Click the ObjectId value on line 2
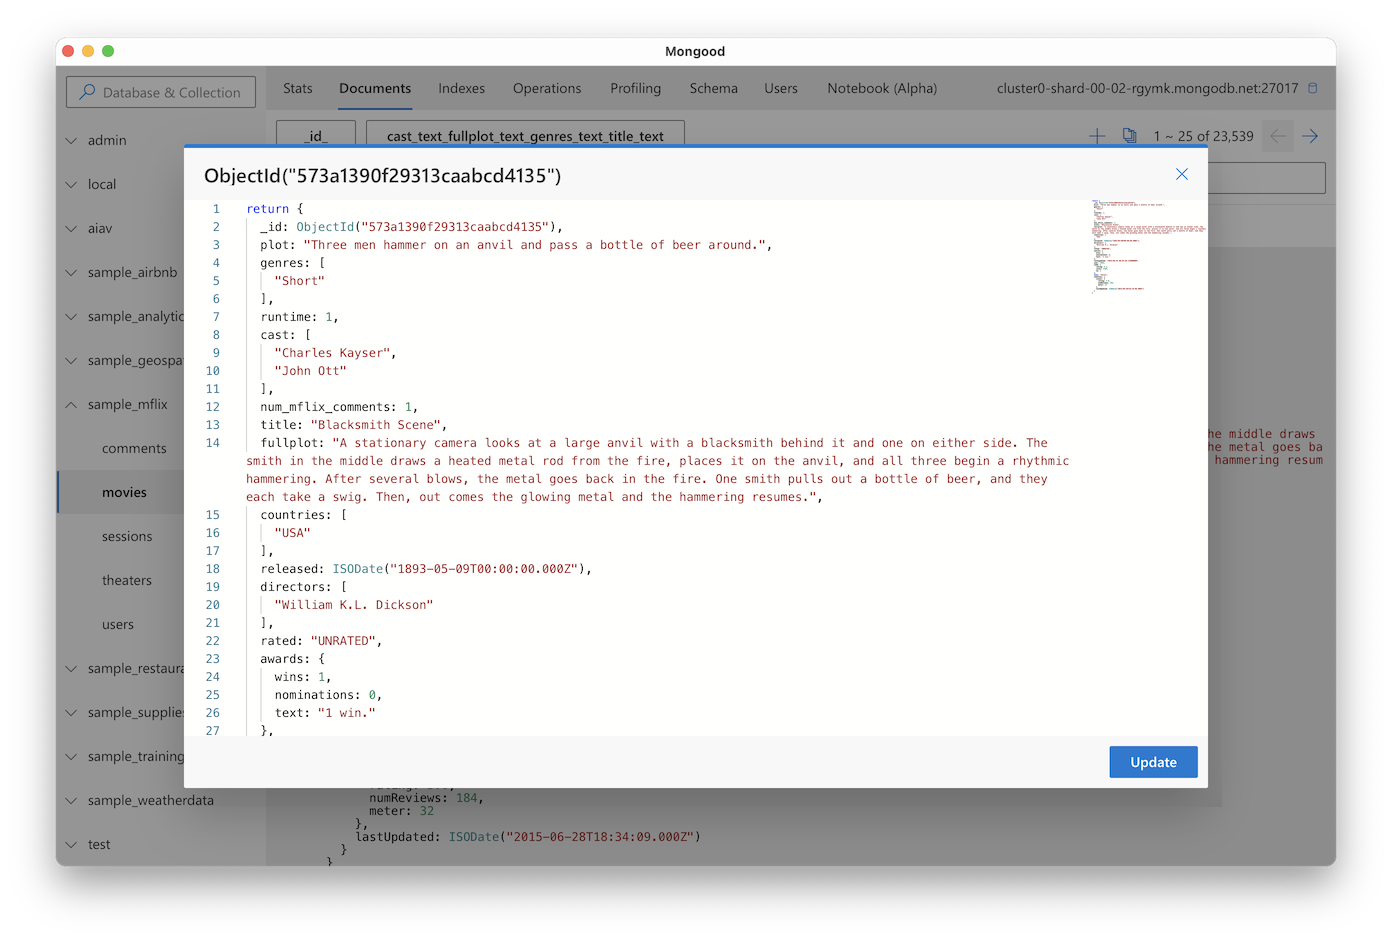The height and width of the screenshot is (940, 1392). point(429,227)
